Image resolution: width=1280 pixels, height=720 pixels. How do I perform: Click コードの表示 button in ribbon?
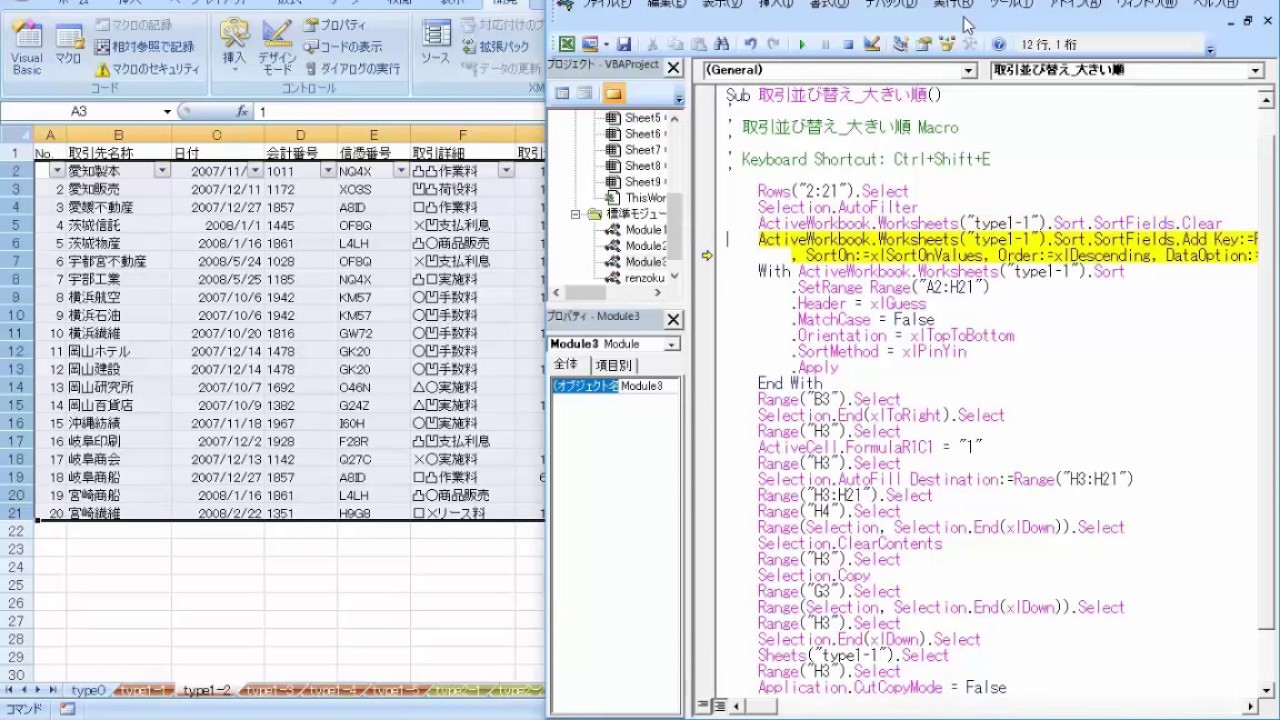tap(343, 47)
